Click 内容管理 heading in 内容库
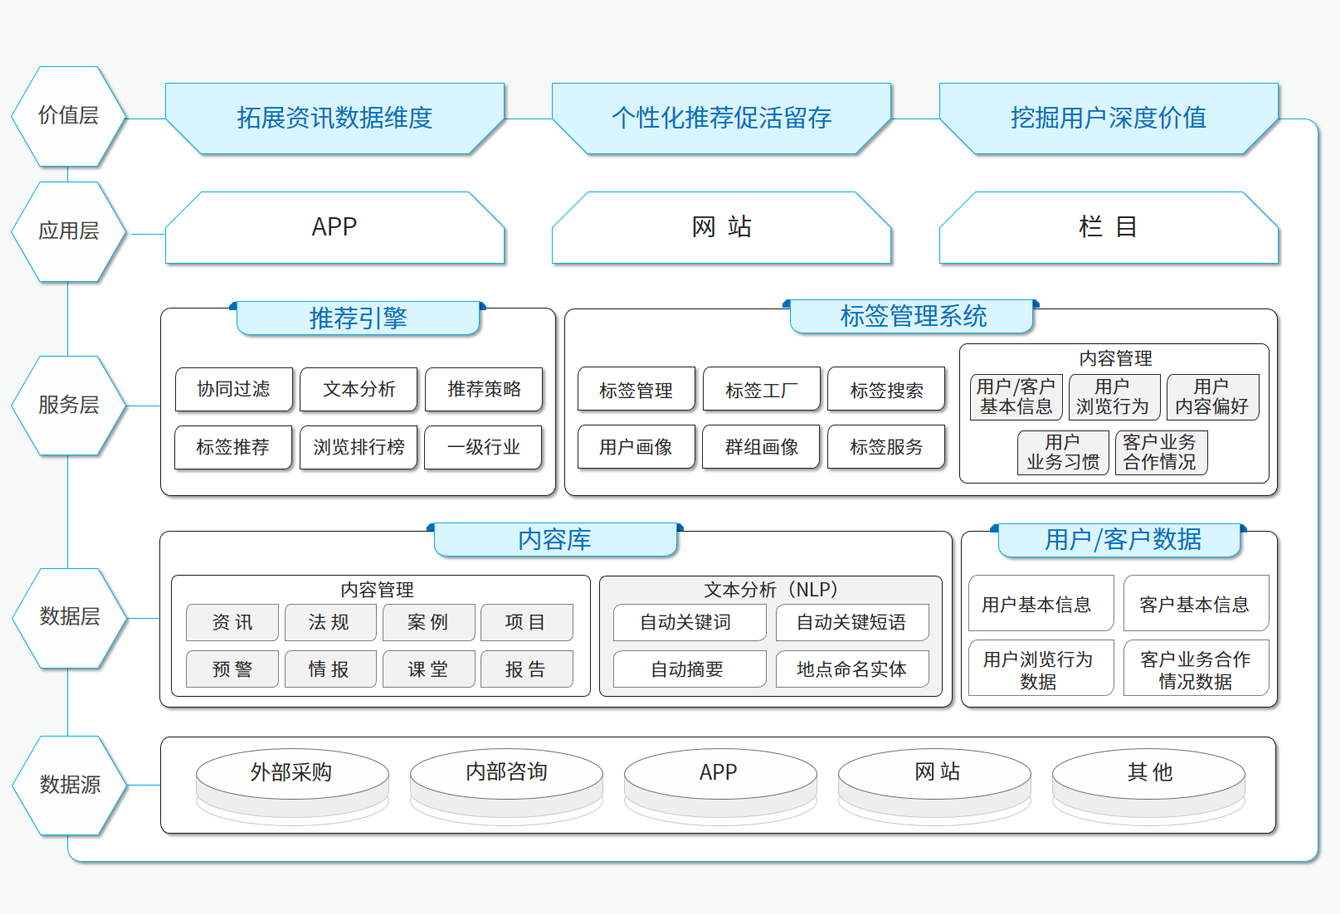Viewport: 1340px width, 914px height. click(377, 590)
